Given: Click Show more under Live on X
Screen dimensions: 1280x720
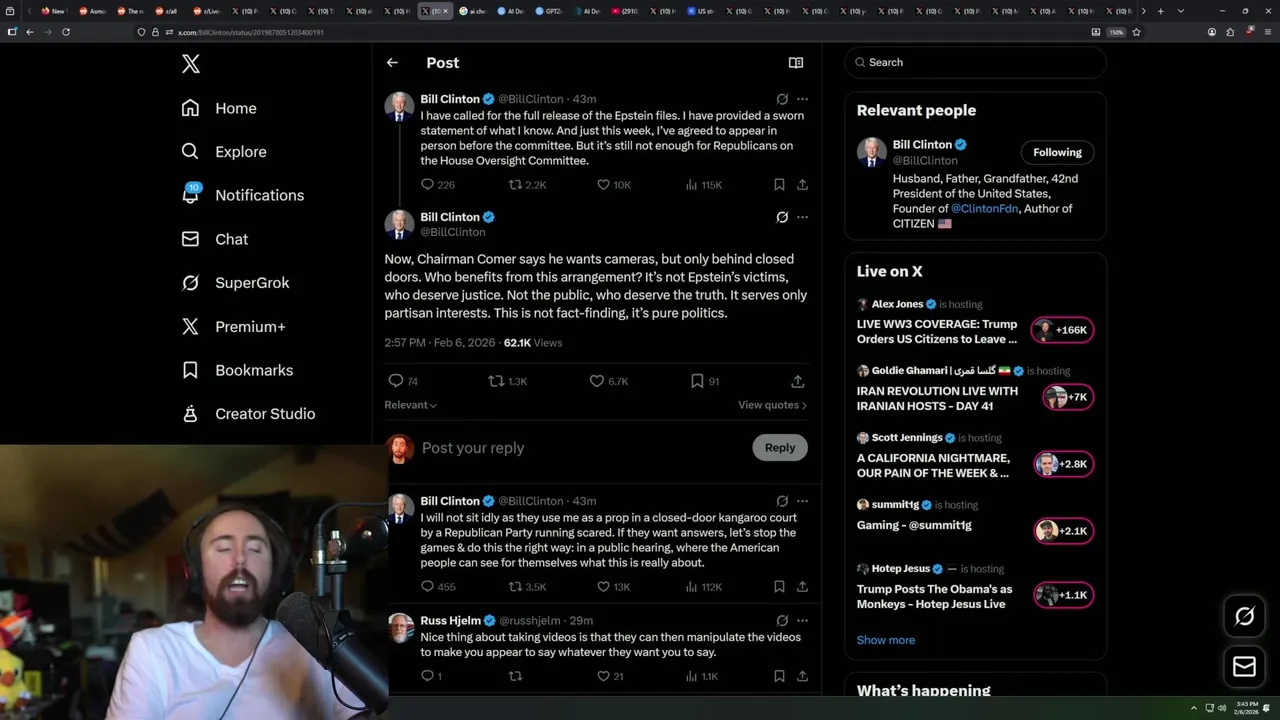Looking at the screenshot, I should coord(886,640).
